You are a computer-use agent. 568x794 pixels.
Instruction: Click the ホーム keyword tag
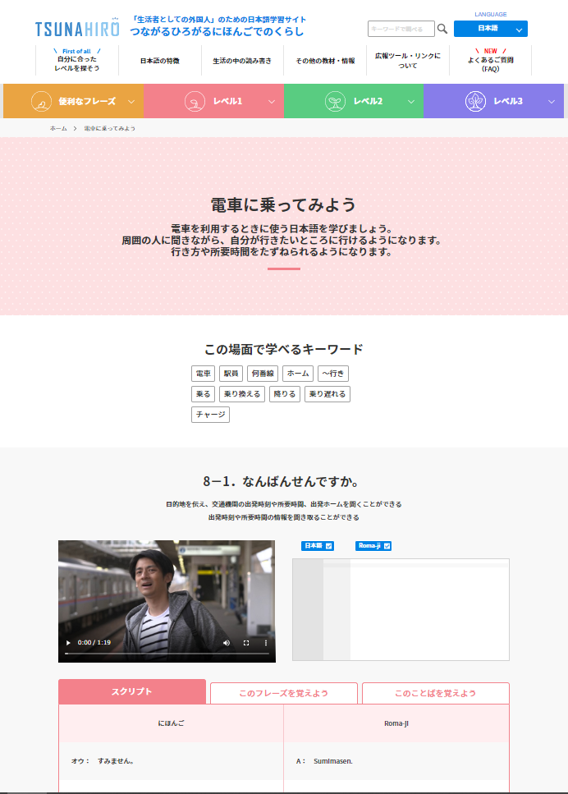[x=298, y=374]
